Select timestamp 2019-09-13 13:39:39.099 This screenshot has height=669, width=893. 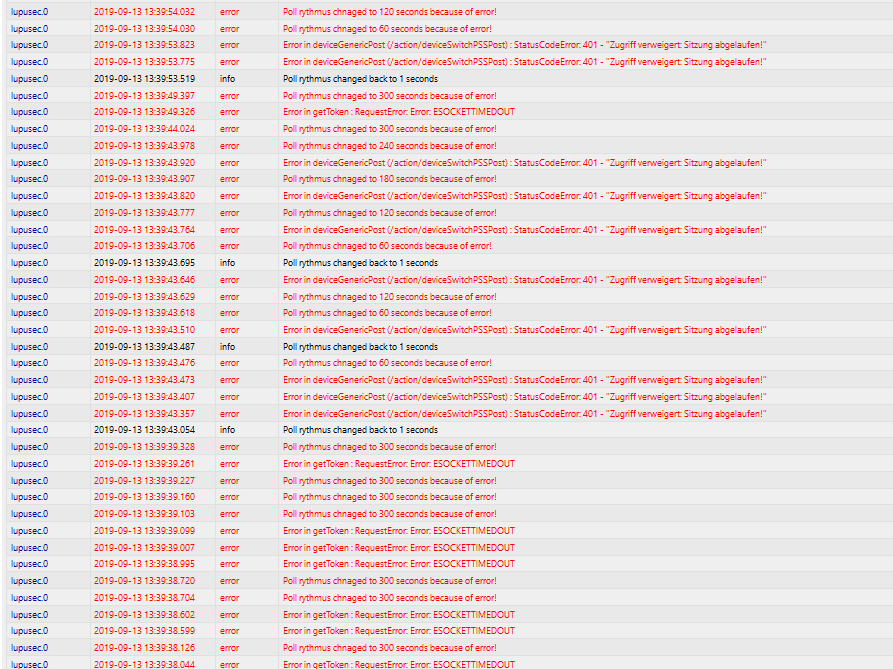click(144, 531)
